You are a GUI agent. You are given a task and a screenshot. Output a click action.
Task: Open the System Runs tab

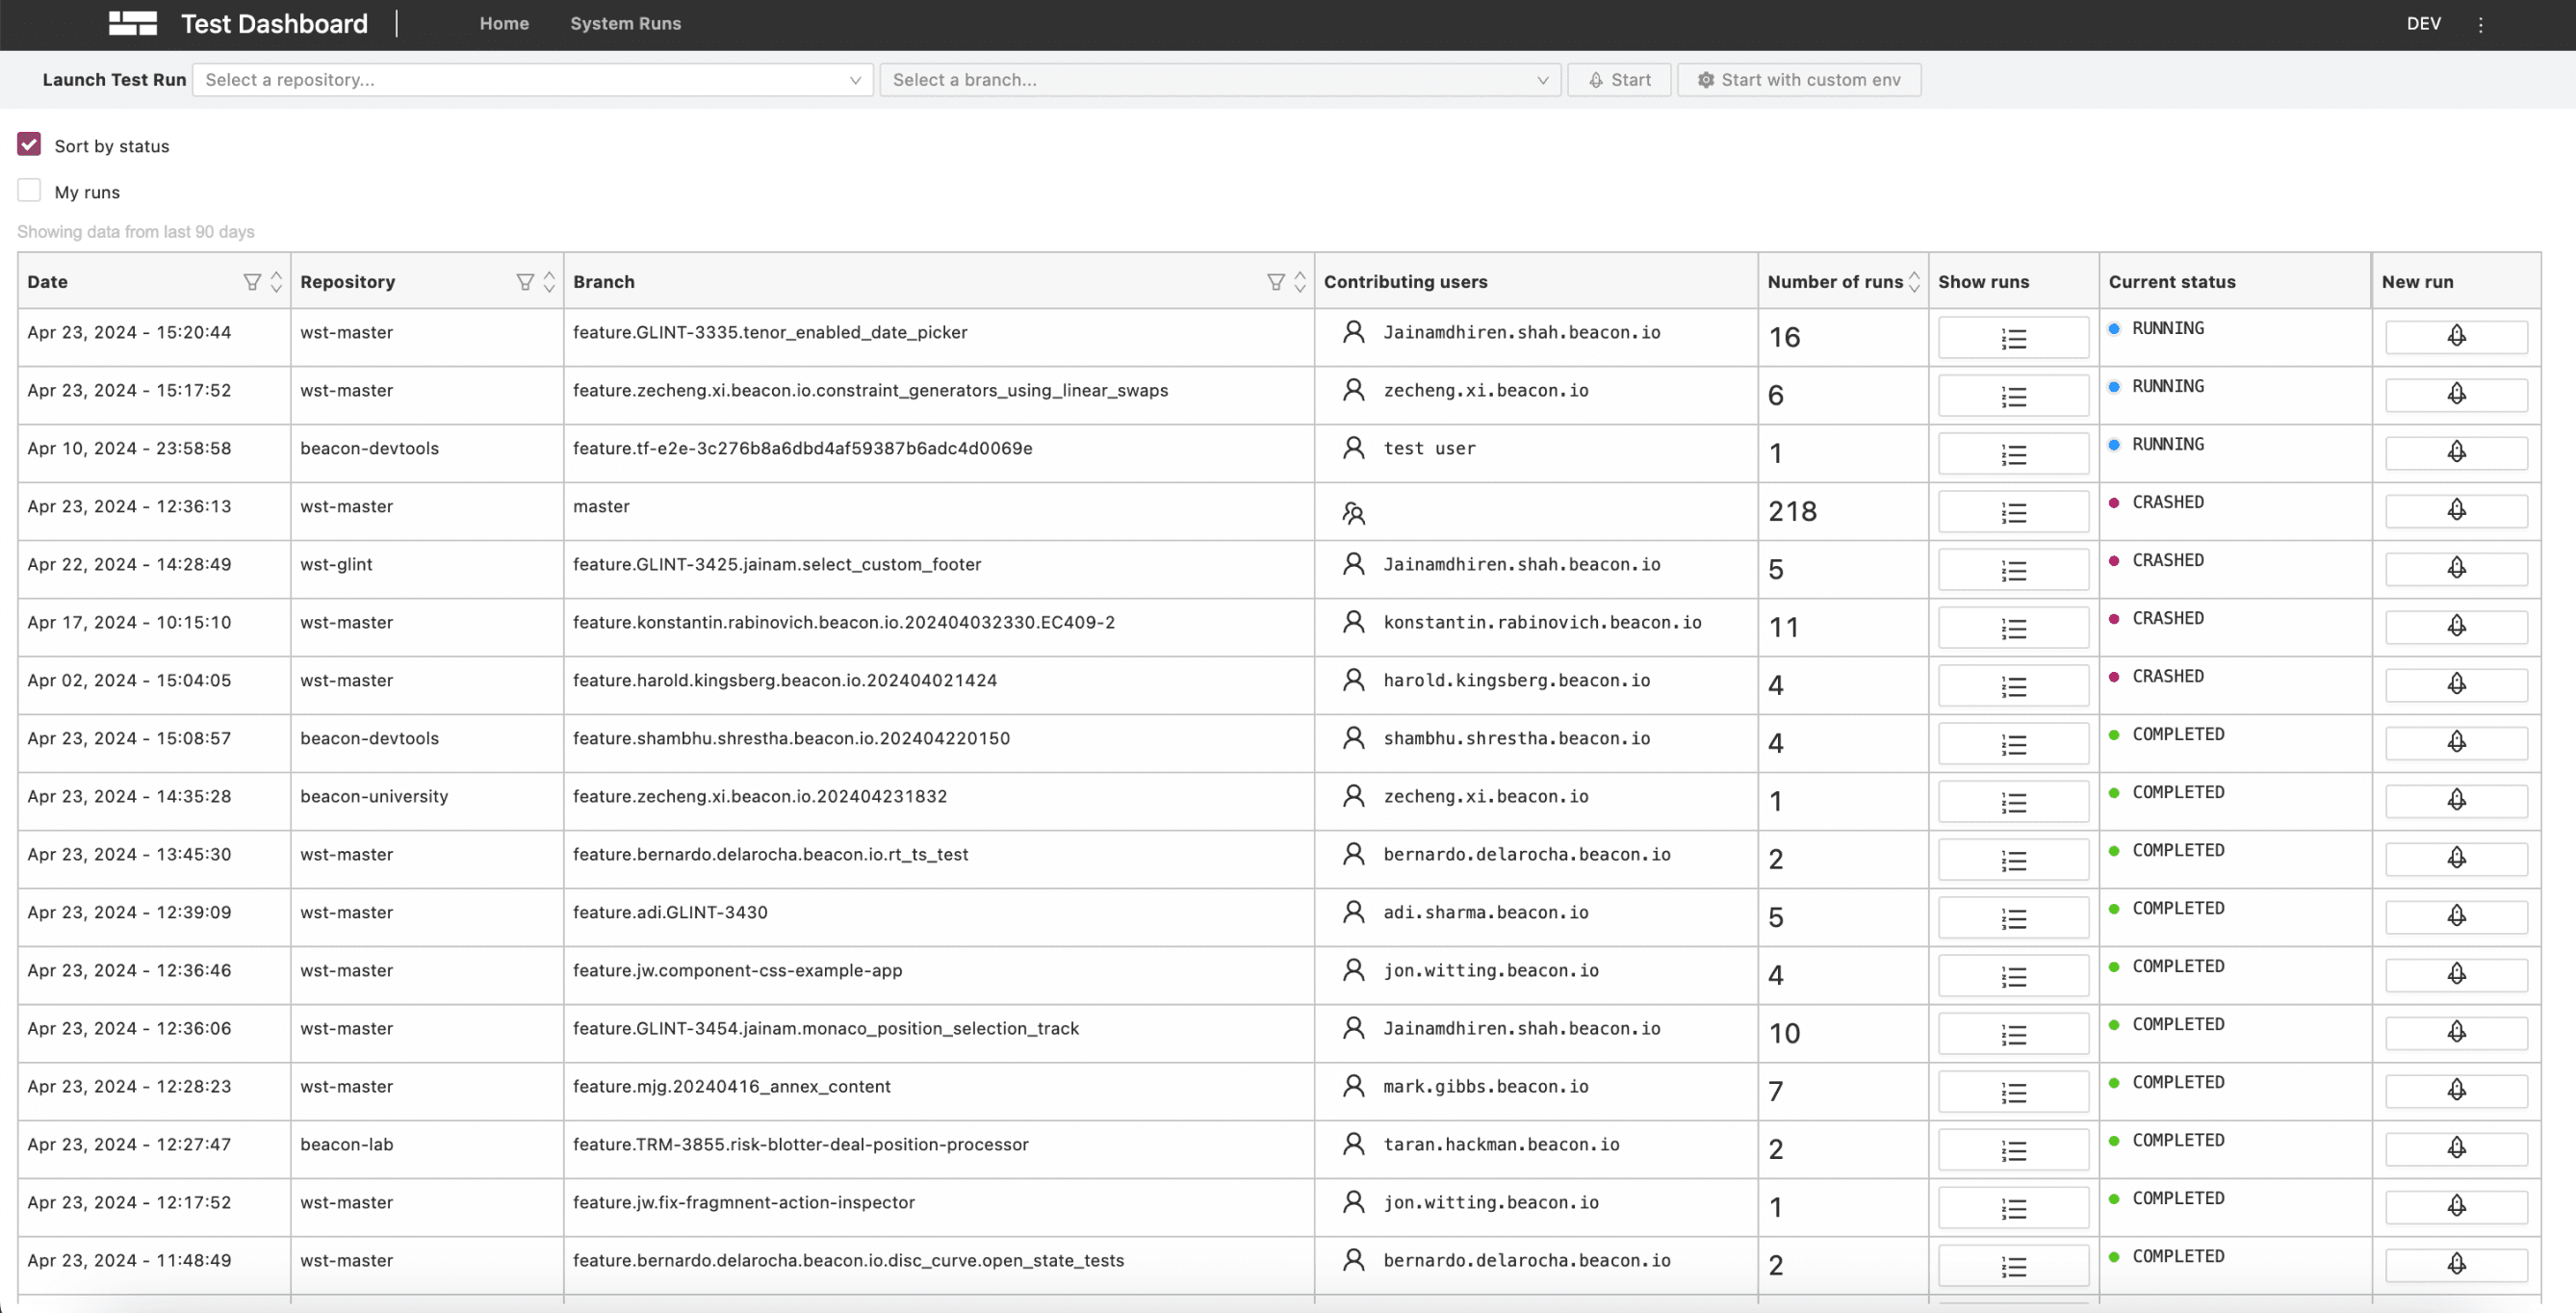pyautogui.click(x=625, y=23)
